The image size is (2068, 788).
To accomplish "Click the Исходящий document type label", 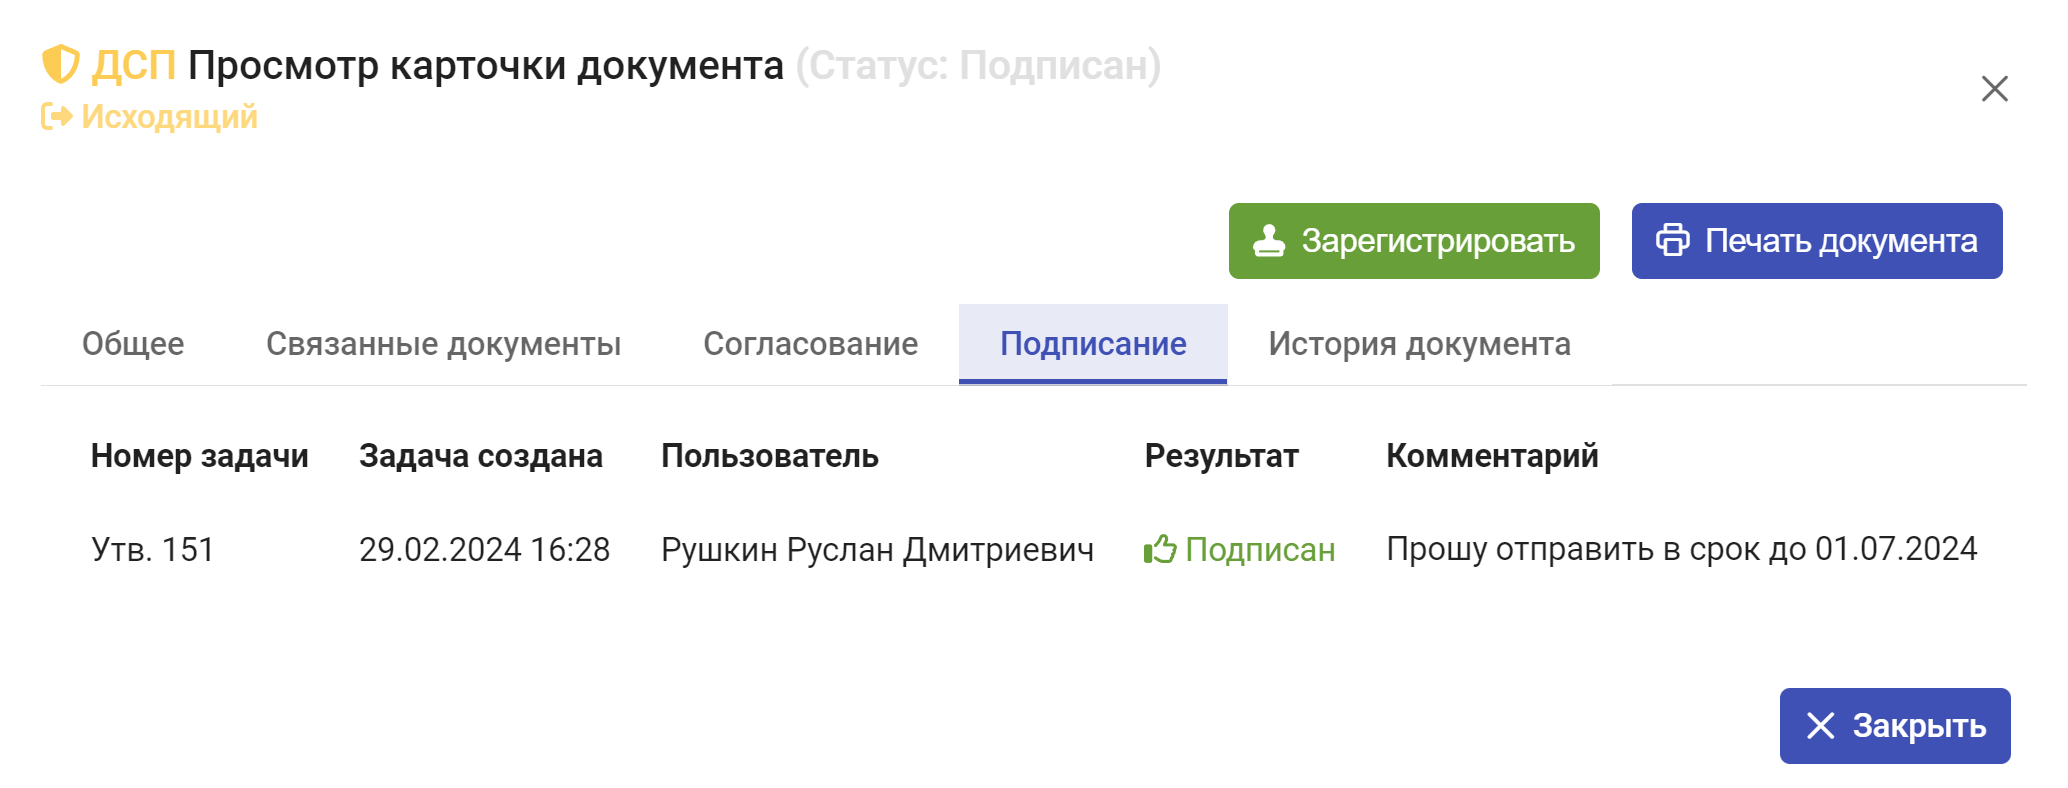I will click(169, 117).
